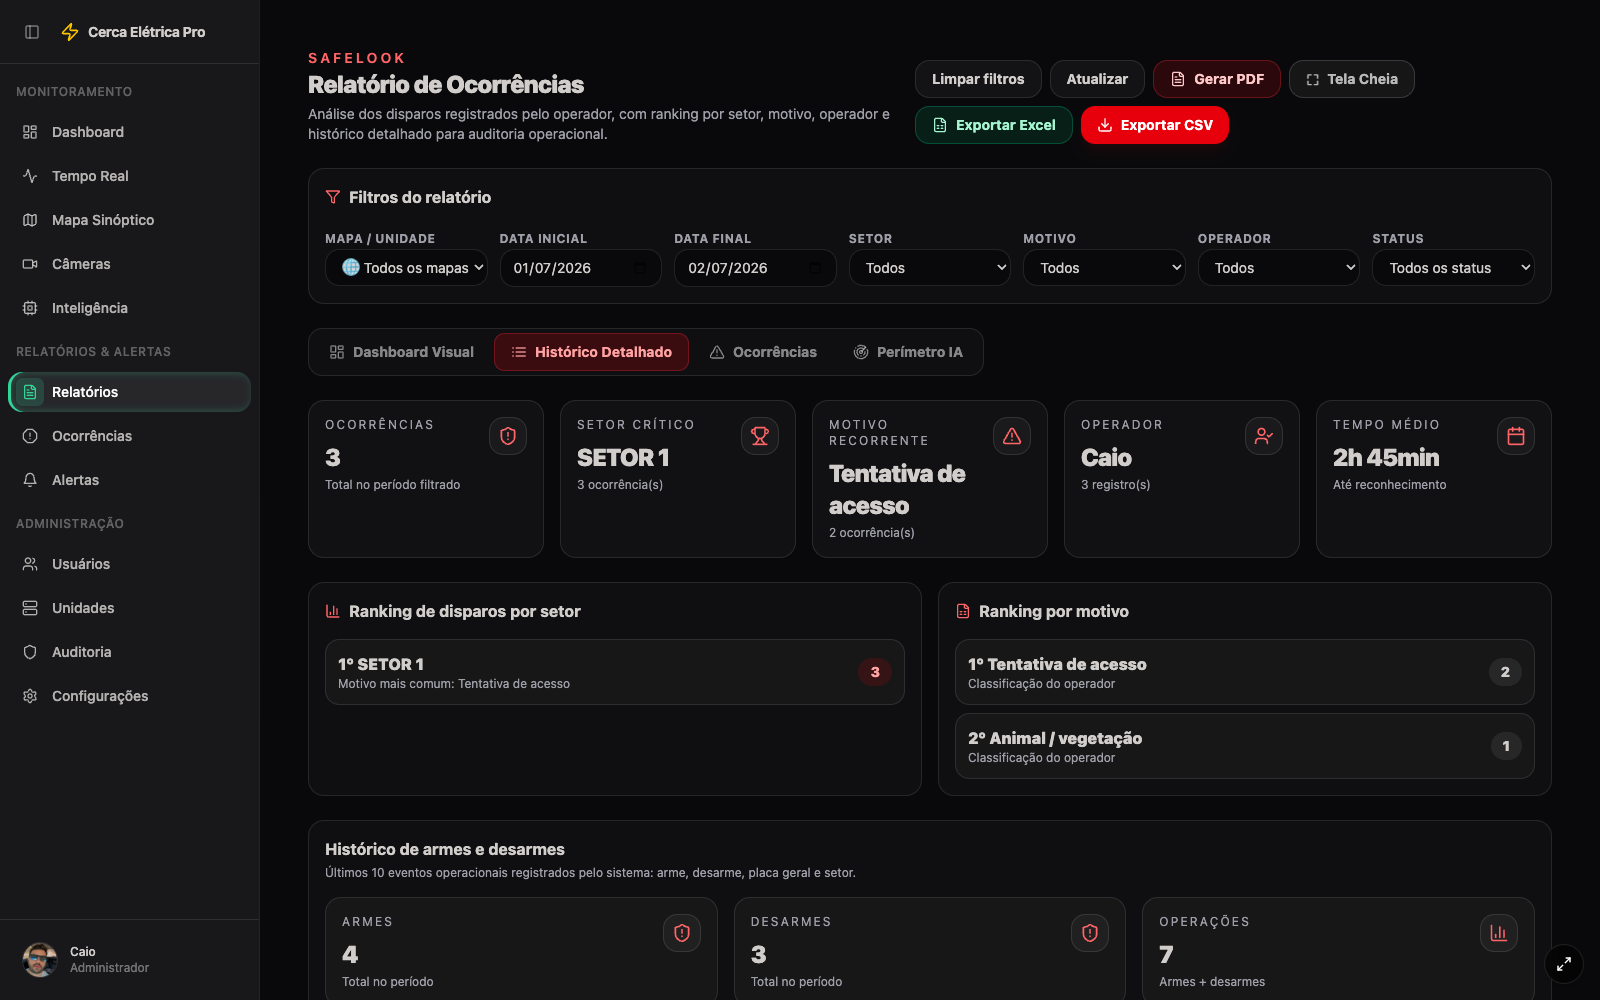1600x1000 pixels.
Task: Click the Relatórios document icon
Action: point(30,392)
